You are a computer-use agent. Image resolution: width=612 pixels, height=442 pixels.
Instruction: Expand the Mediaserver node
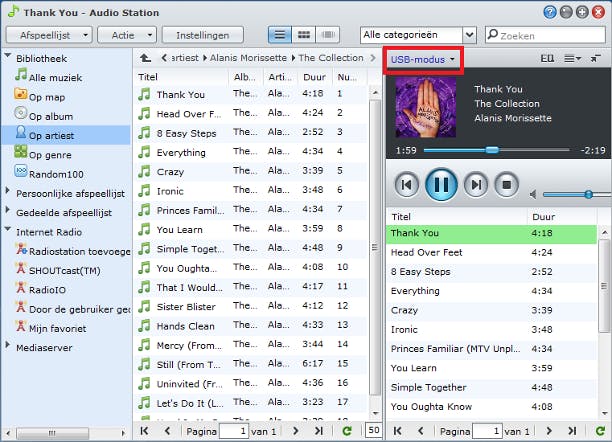click(x=7, y=345)
